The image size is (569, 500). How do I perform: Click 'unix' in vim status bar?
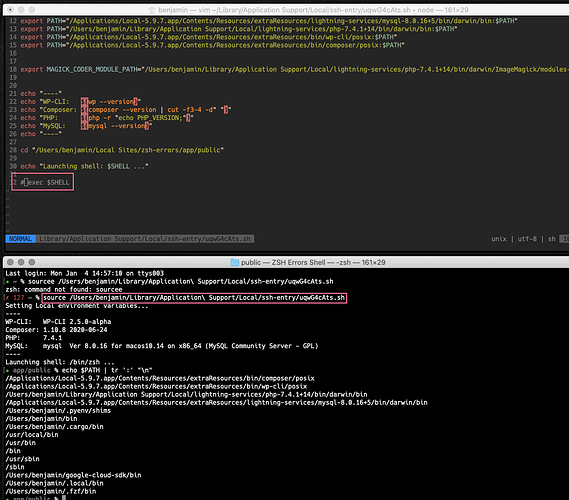499,239
